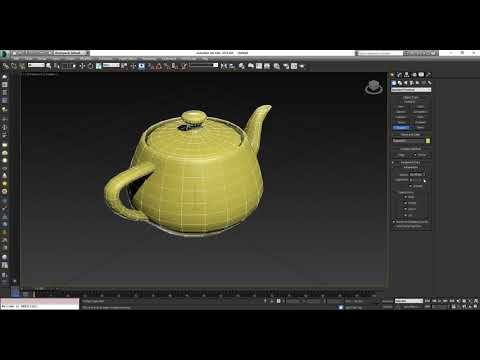Expand the Keyboard Entry rollout
Image resolution: width=480 pixels, height=360 pixels.
point(411,162)
